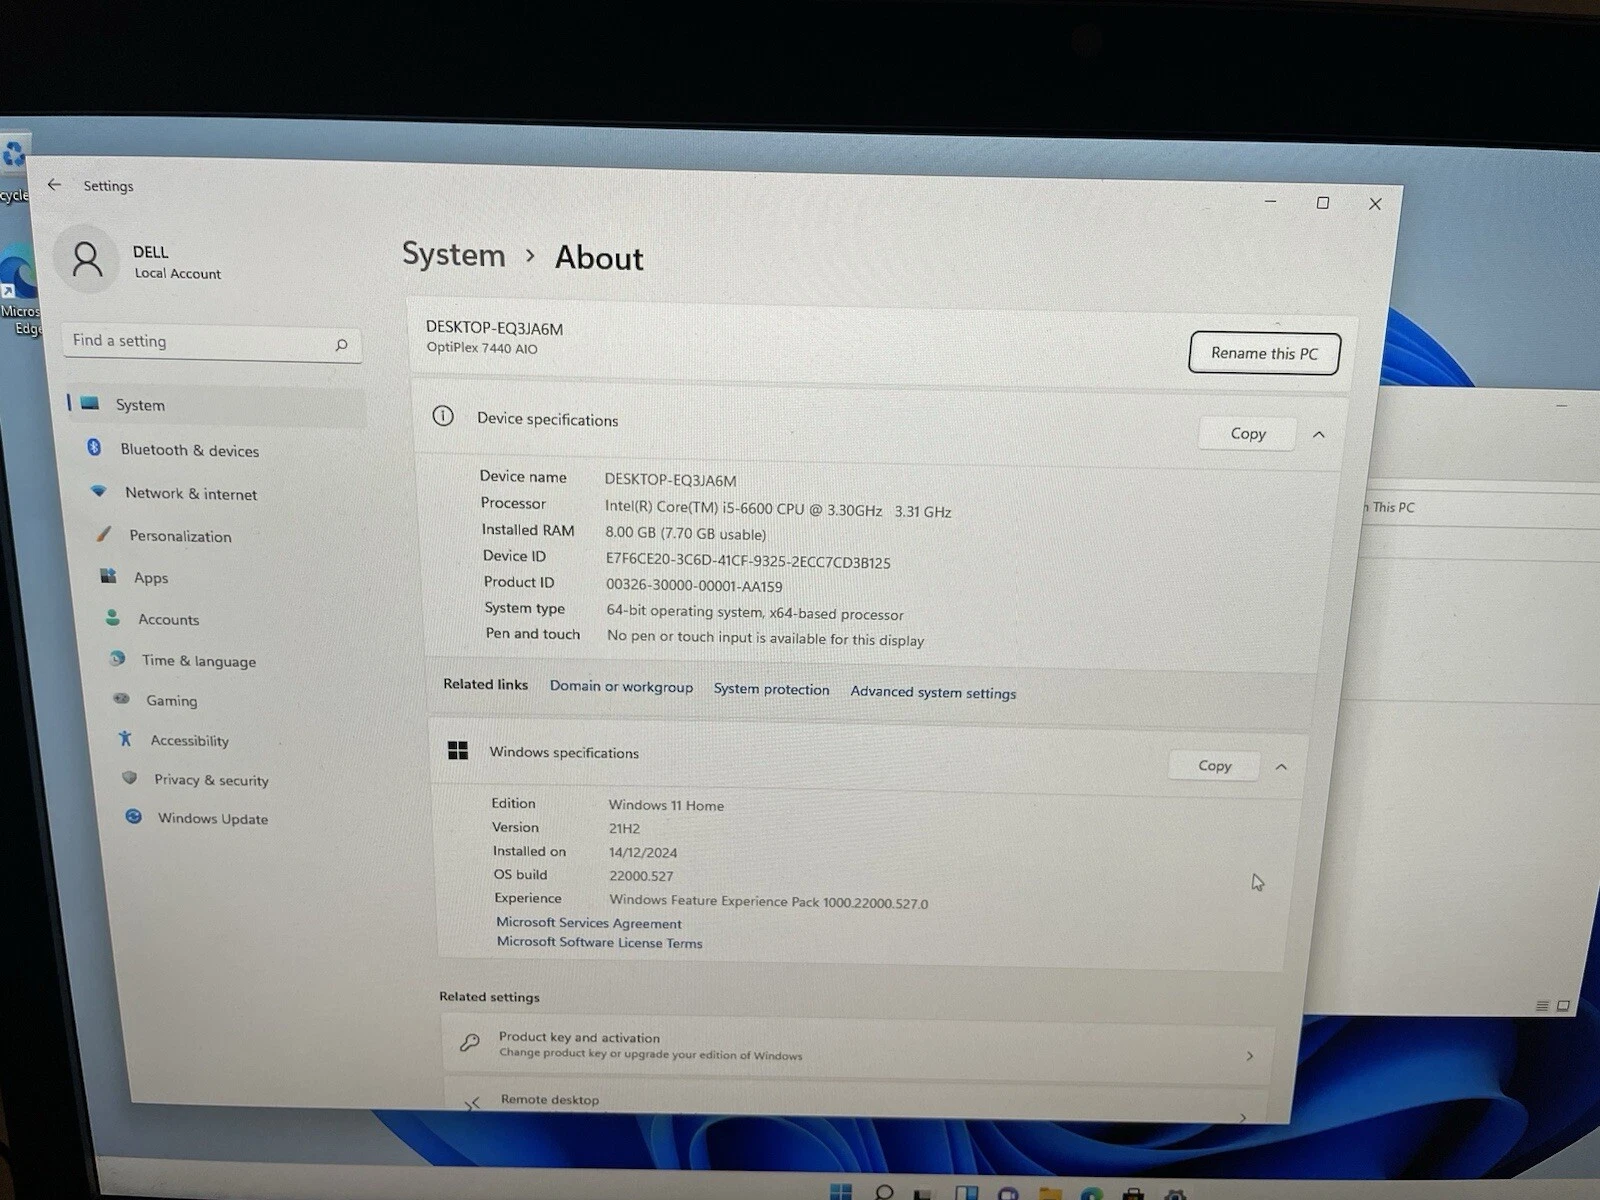Copy the Windows specifications
Viewport: 1600px width, 1200px height.
(1214, 765)
